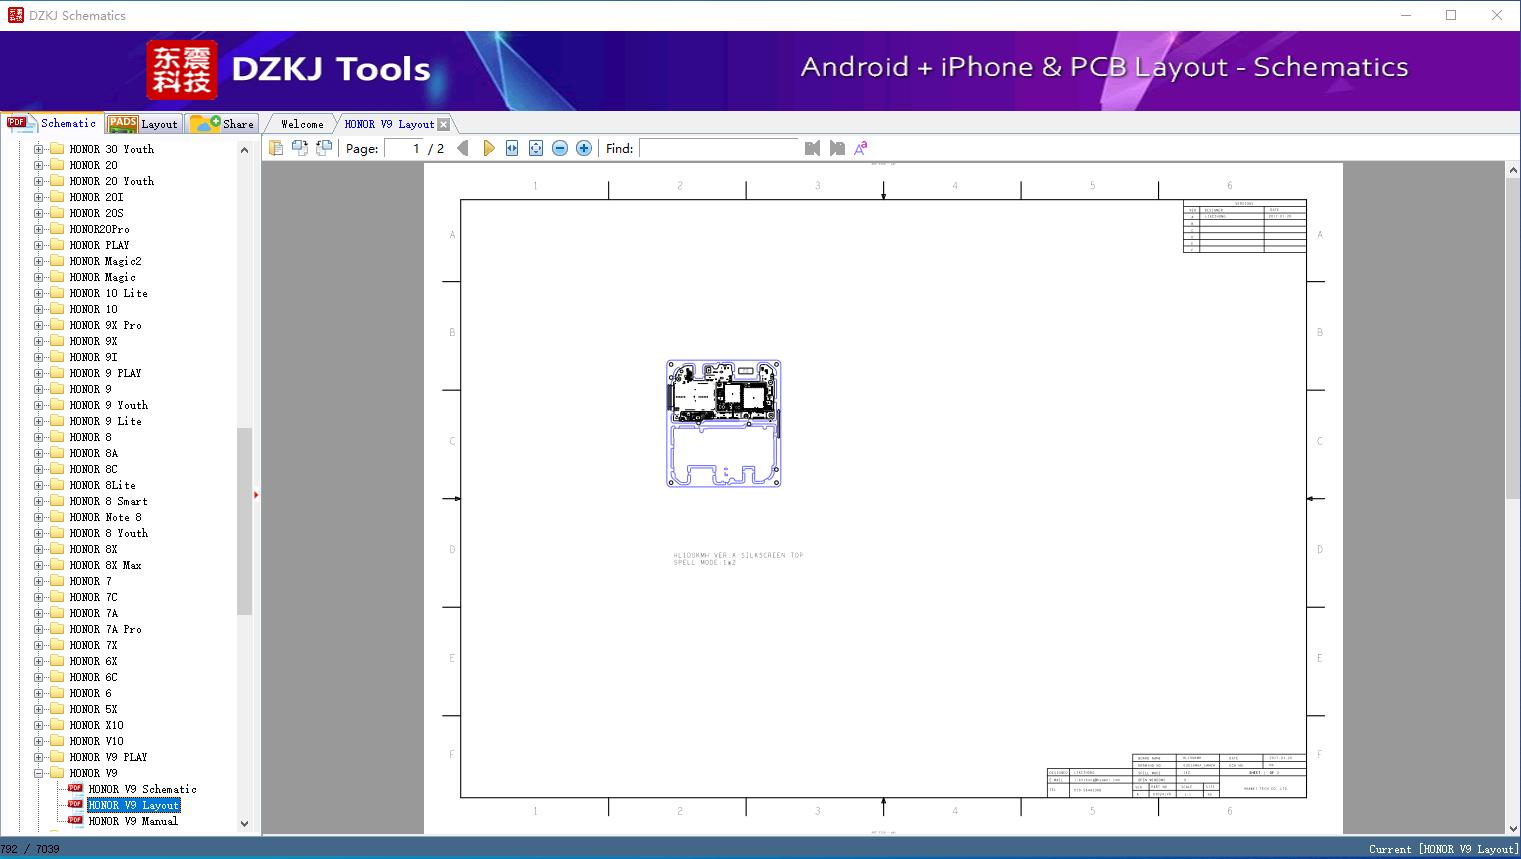Click the PDF icon beside HONOR V9 Manual
1521x859 pixels.
[75, 821]
